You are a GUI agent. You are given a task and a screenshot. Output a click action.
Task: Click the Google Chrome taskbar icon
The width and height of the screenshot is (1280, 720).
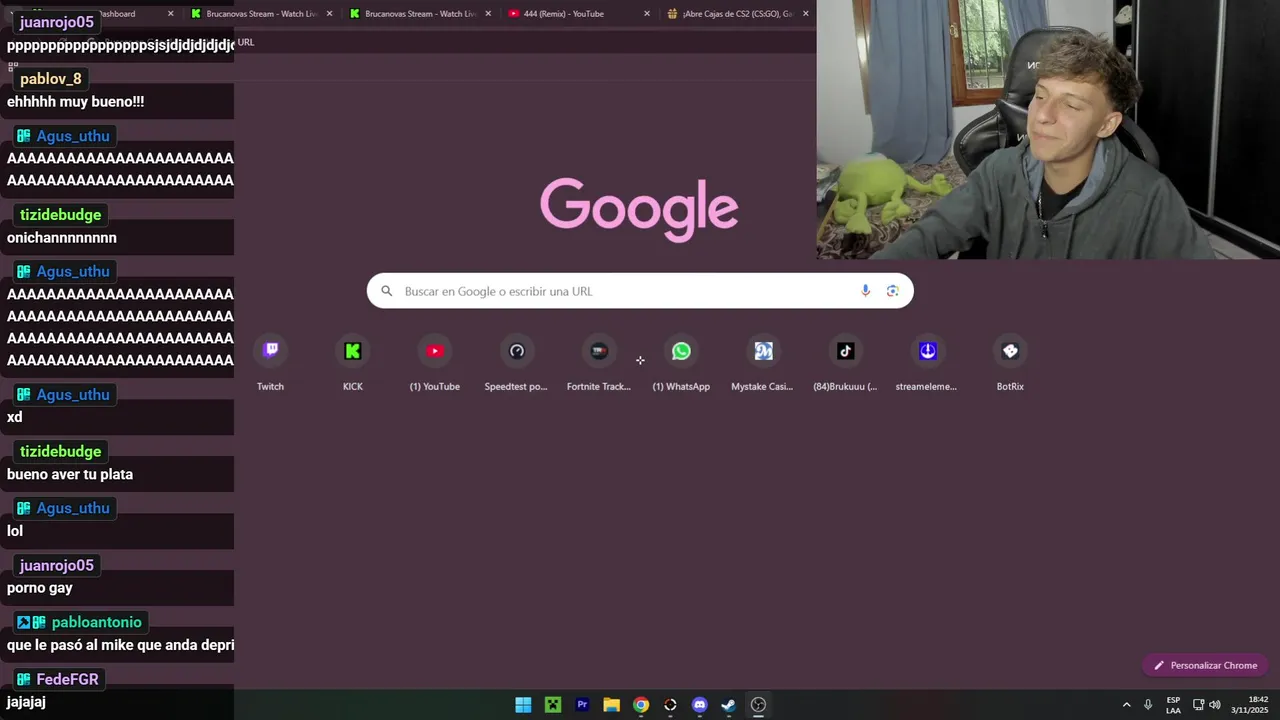(641, 705)
